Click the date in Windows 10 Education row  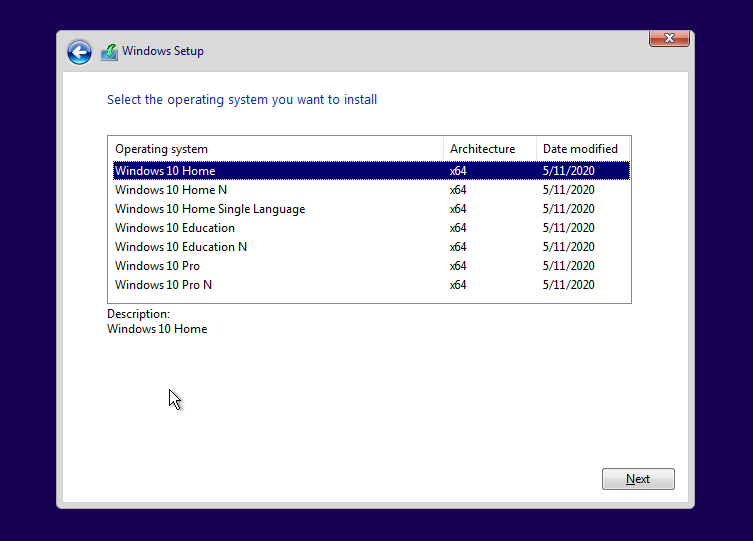pyautogui.click(x=568, y=228)
